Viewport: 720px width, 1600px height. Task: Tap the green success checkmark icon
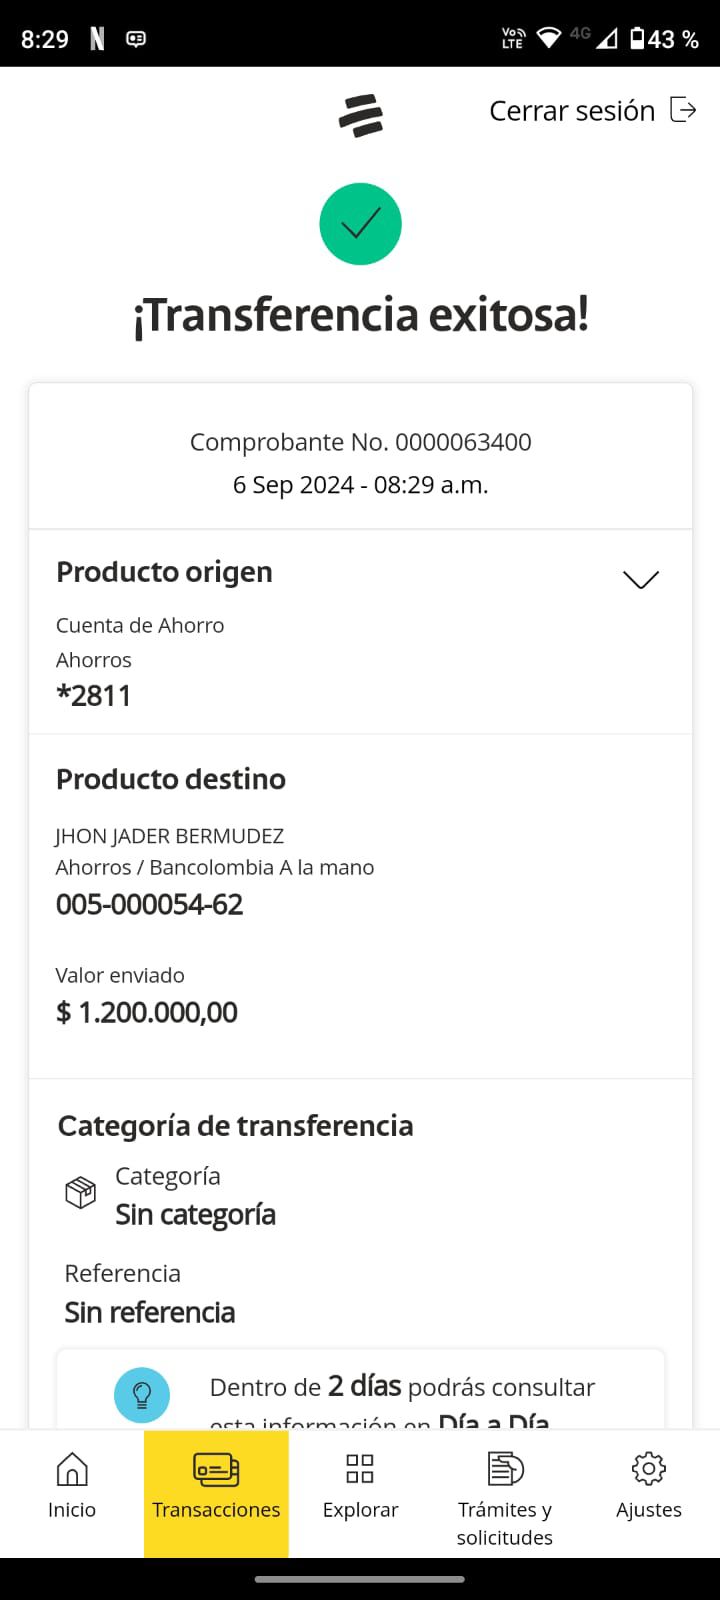(x=360, y=224)
